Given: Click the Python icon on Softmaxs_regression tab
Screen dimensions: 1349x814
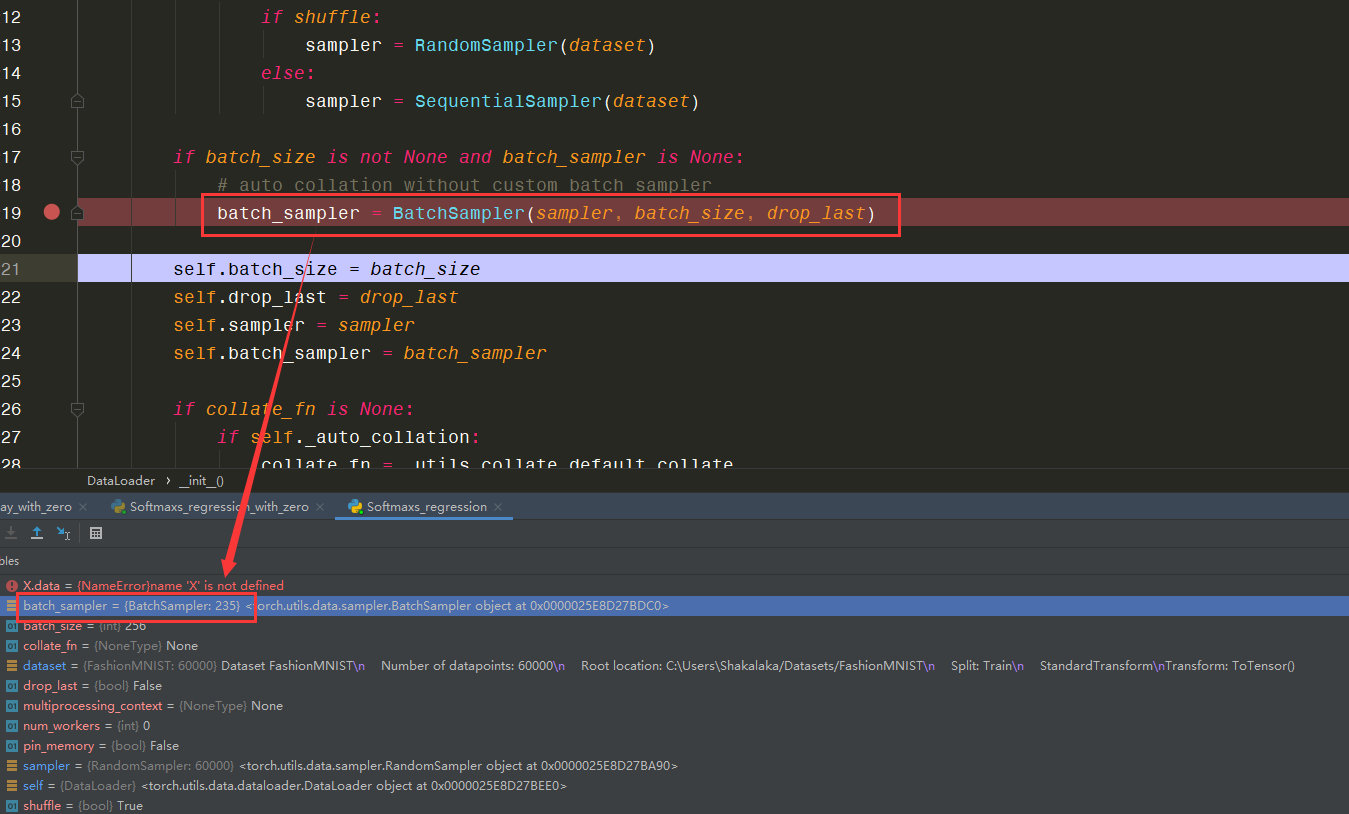Looking at the screenshot, I should 355,507.
